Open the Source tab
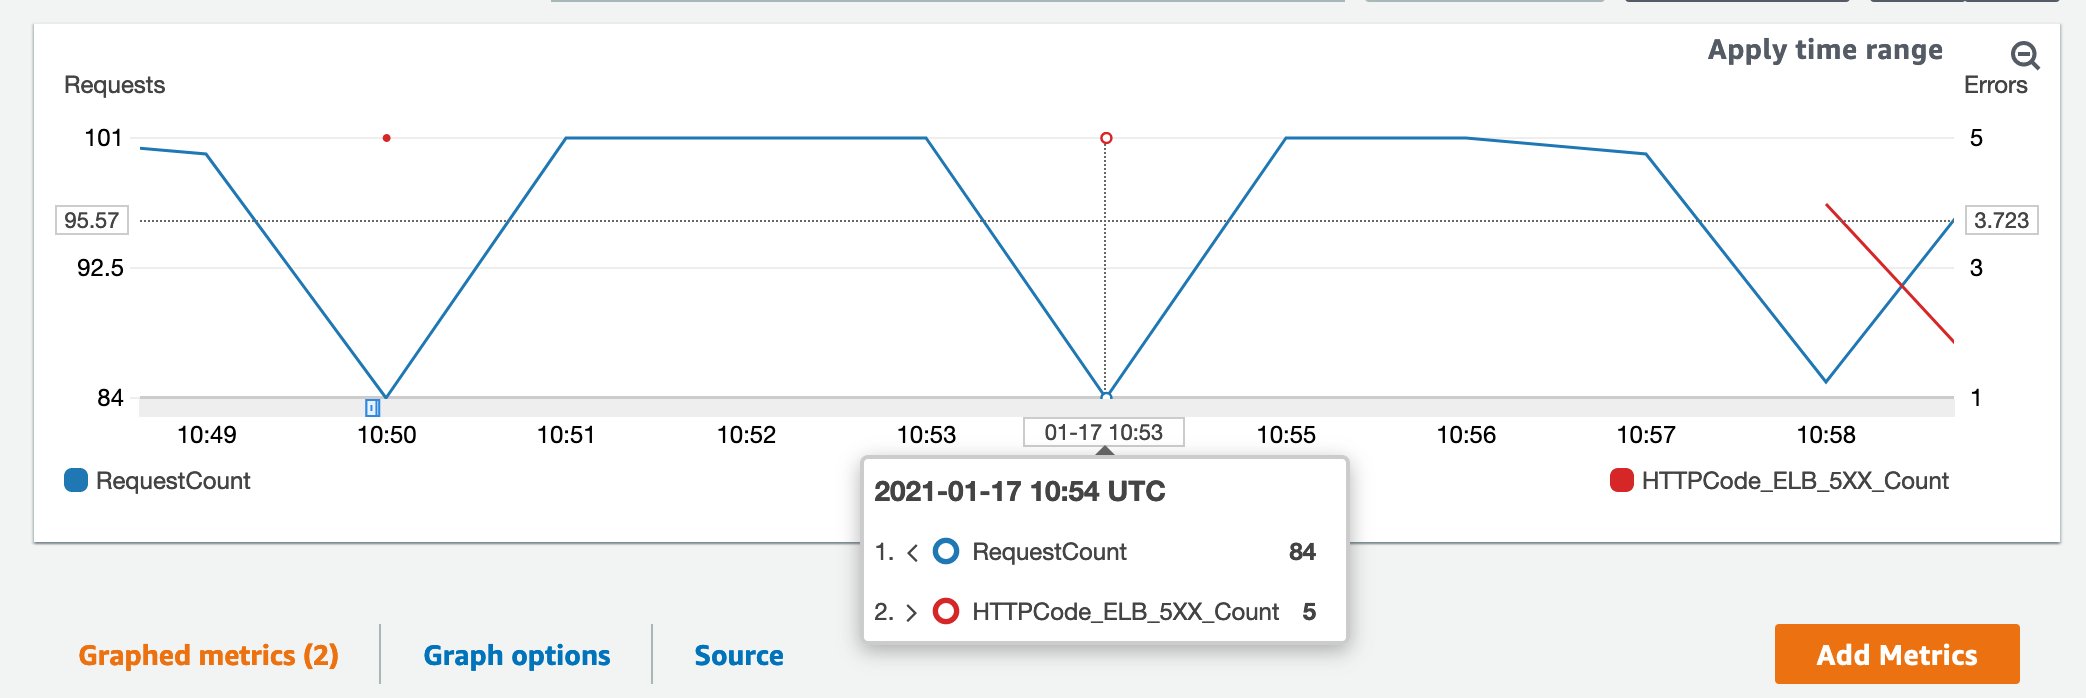The width and height of the screenshot is (2086, 698). tap(739, 655)
